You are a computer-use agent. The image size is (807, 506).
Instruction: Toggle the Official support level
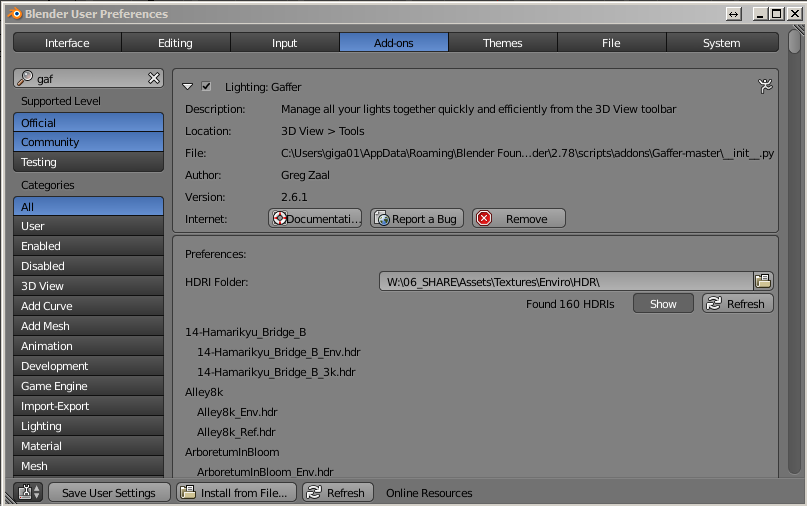89,123
